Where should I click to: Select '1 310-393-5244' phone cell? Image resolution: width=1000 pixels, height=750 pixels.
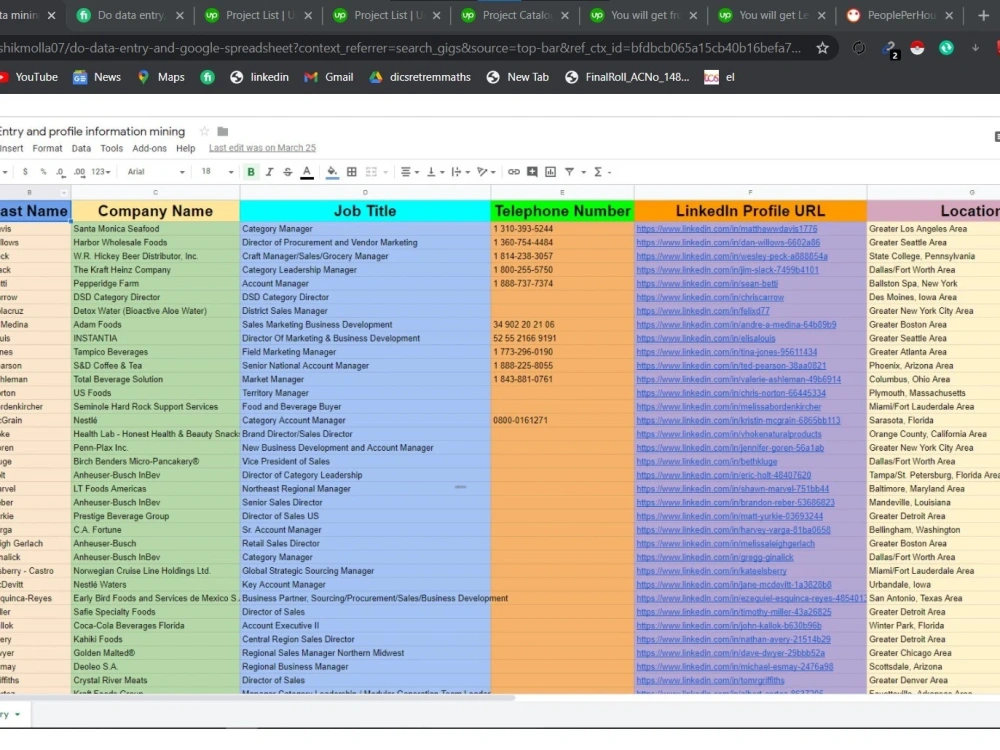[562, 229]
